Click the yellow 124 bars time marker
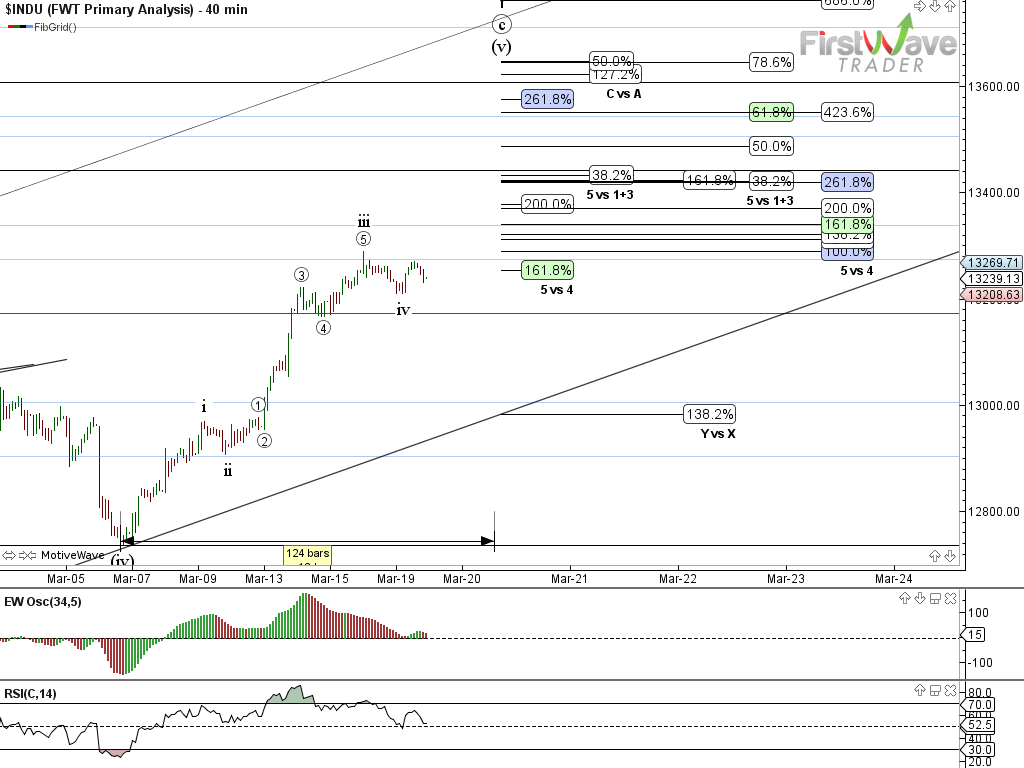Image resolution: width=1024 pixels, height=768 pixels. (x=307, y=553)
